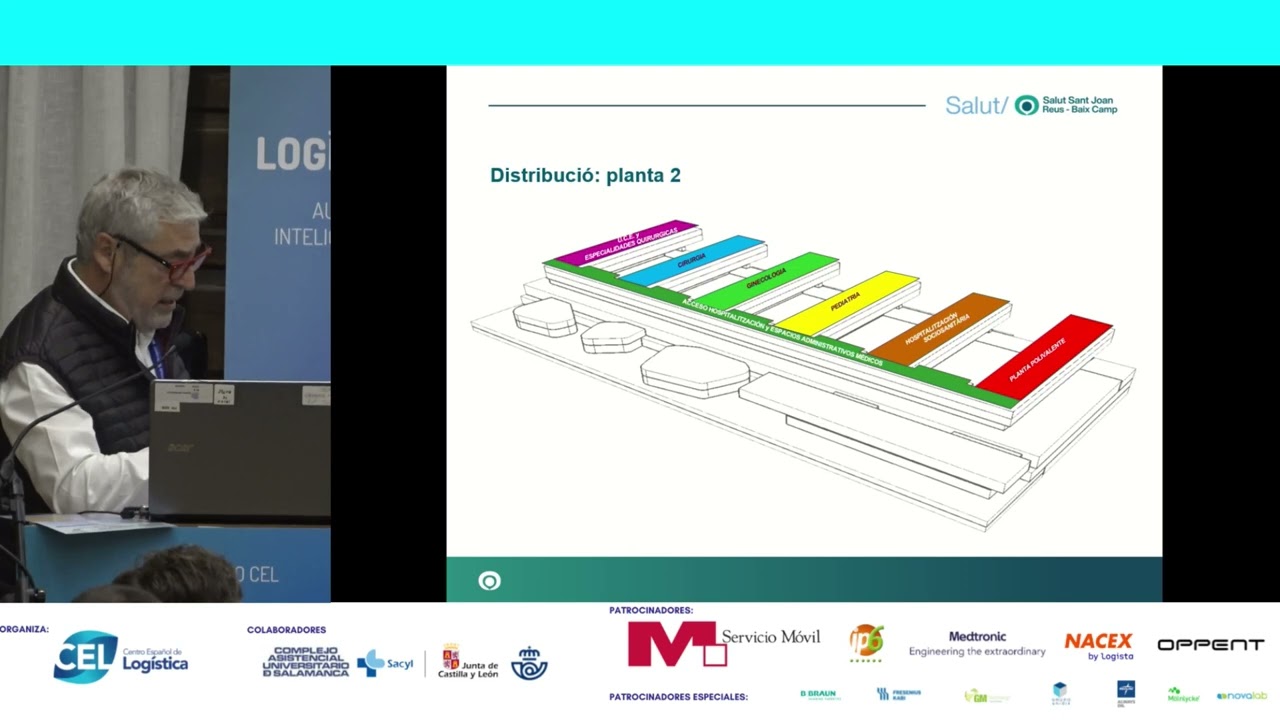The height and width of the screenshot is (720, 1280).
Task: Click the Acceso Hospitalización green corridor strip
Action: pos(780,334)
